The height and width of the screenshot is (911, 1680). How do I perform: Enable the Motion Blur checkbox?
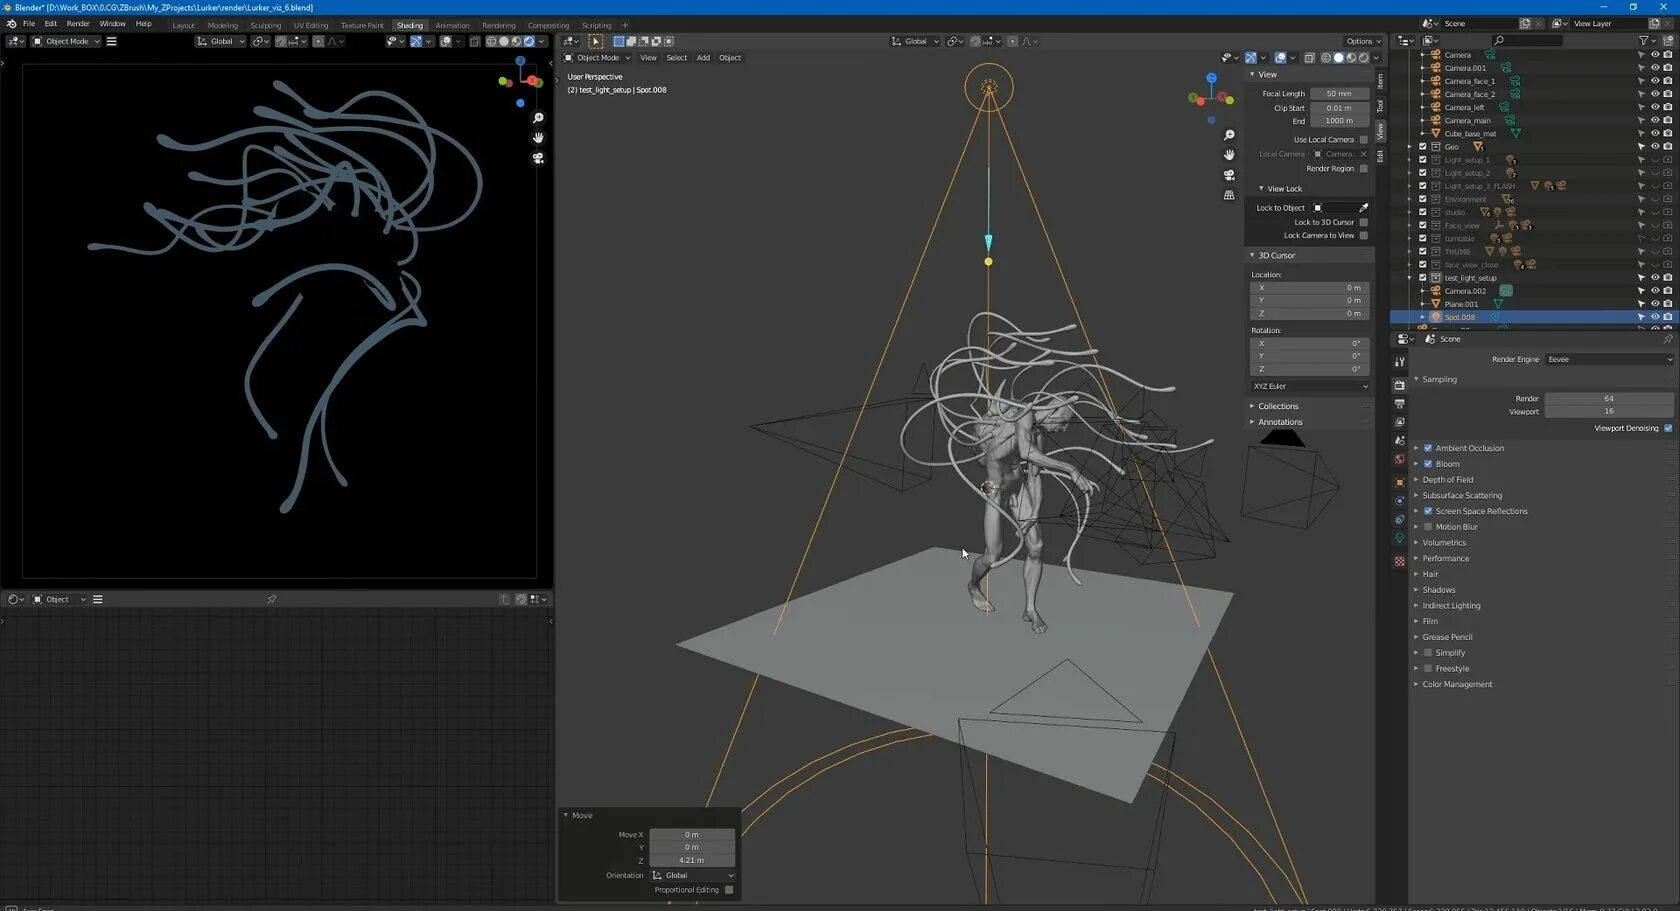click(x=1428, y=527)
